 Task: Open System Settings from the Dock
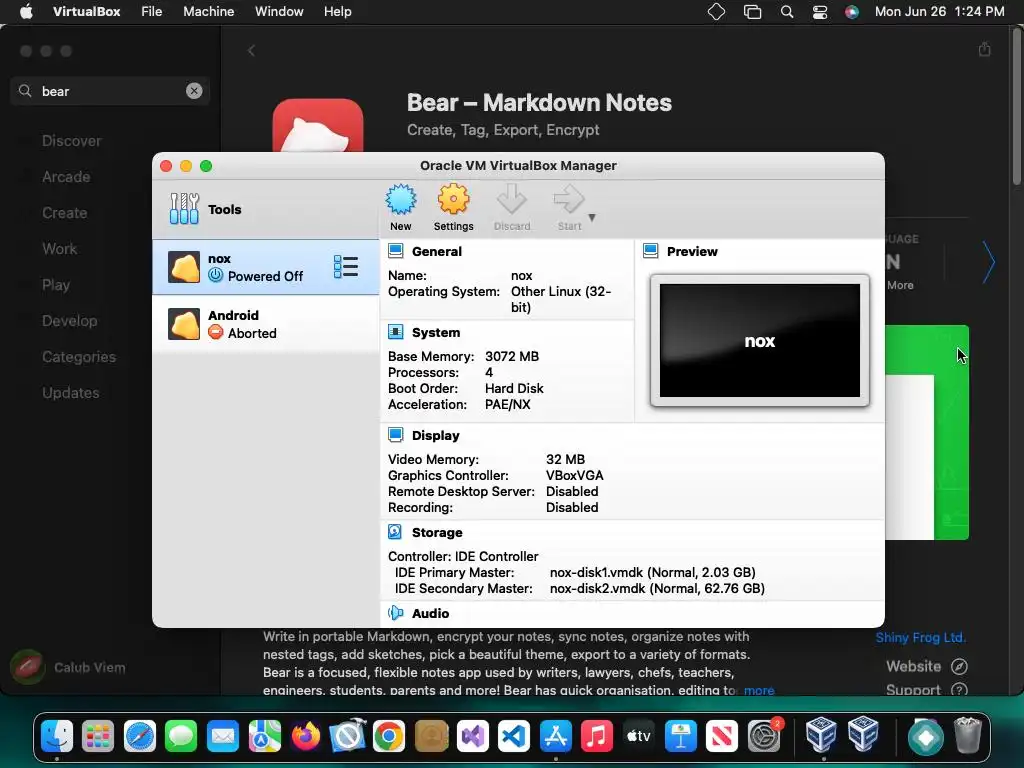pyautogui.click(x=763, y=737)
